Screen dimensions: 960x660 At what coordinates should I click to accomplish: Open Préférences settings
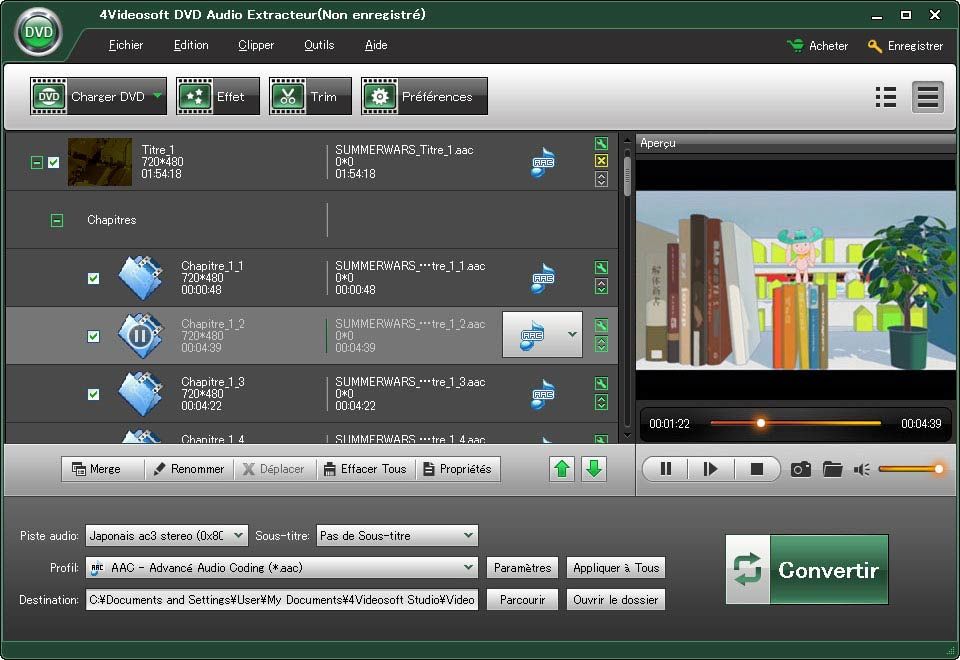[424, 96]
